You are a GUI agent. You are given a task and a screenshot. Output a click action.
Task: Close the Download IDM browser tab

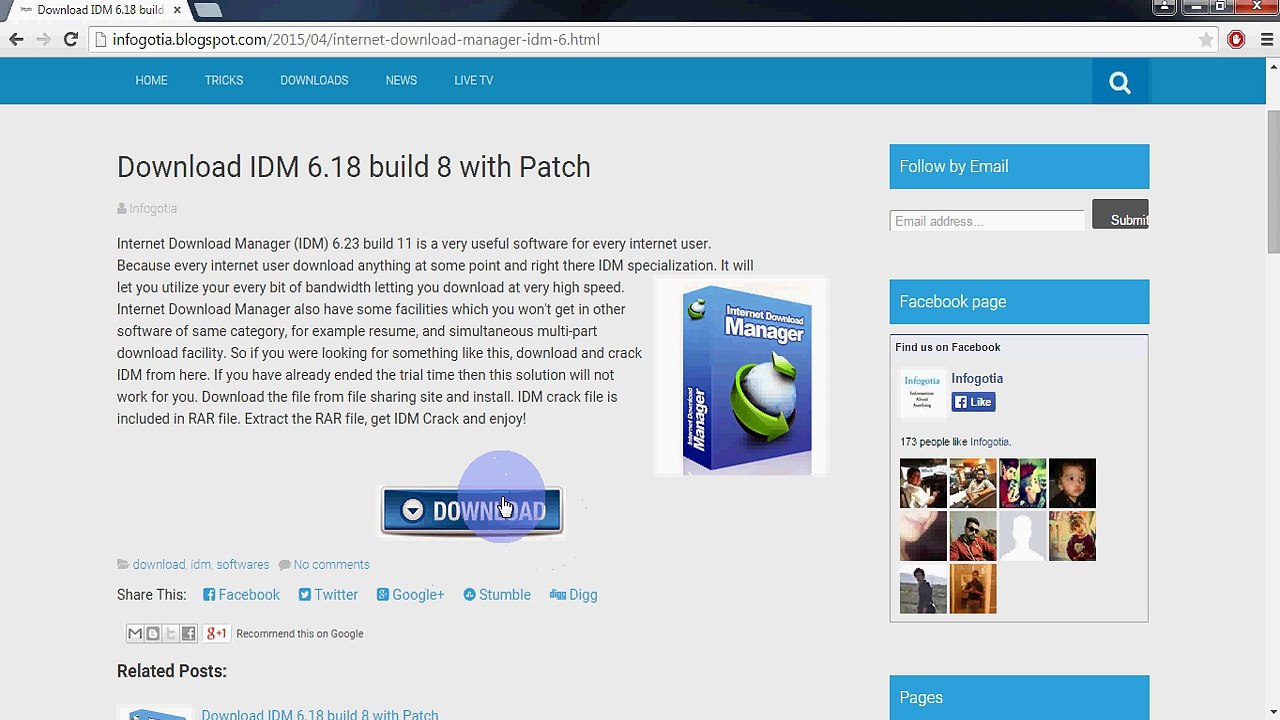coord(177,10)
